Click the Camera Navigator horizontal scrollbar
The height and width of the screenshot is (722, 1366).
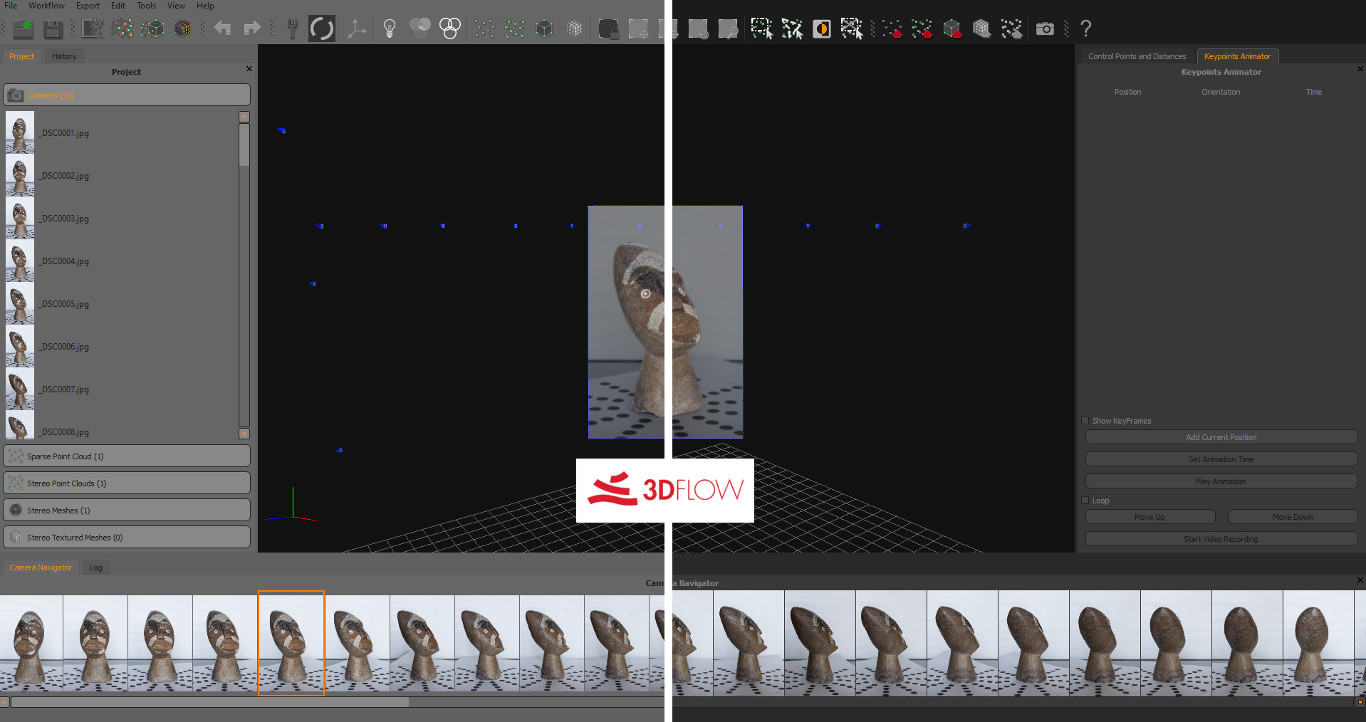[210, 702]
